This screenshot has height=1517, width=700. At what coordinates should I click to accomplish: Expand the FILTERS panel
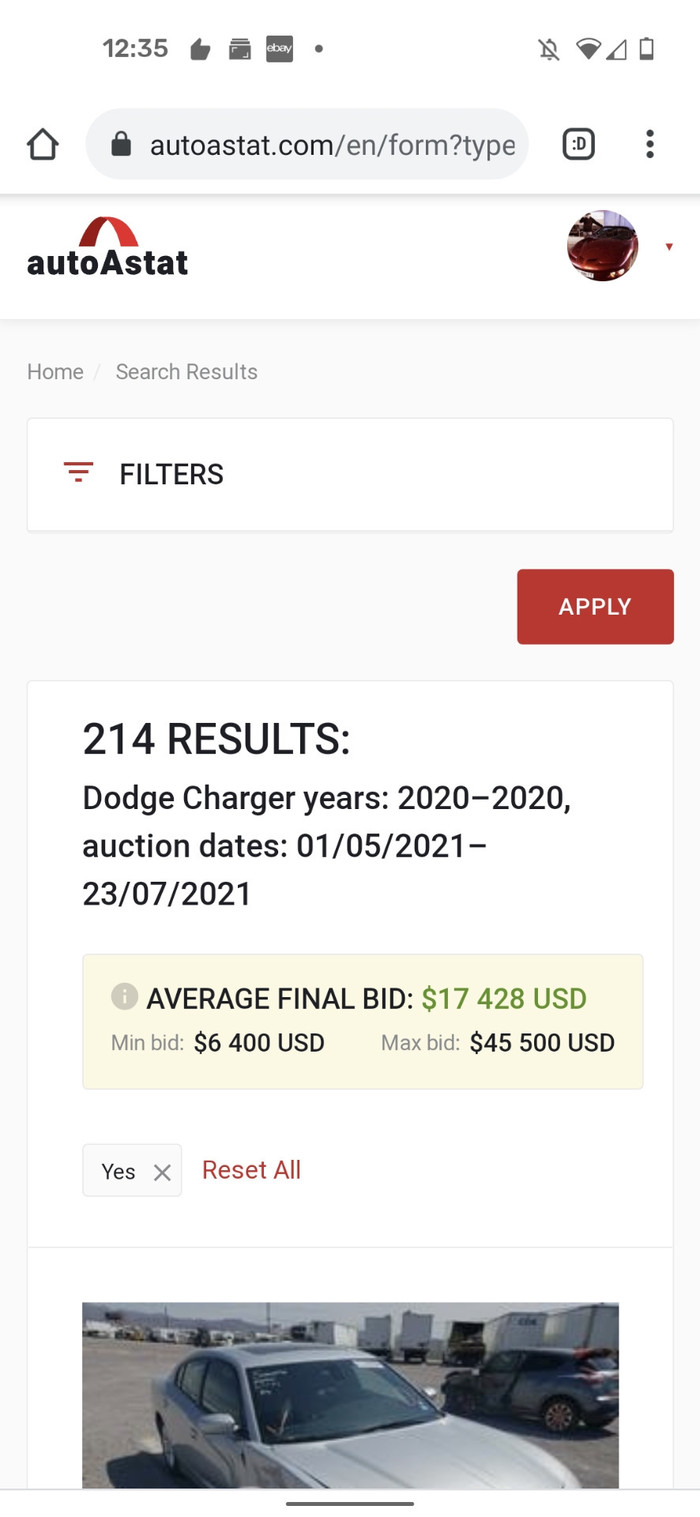point(172,474)
